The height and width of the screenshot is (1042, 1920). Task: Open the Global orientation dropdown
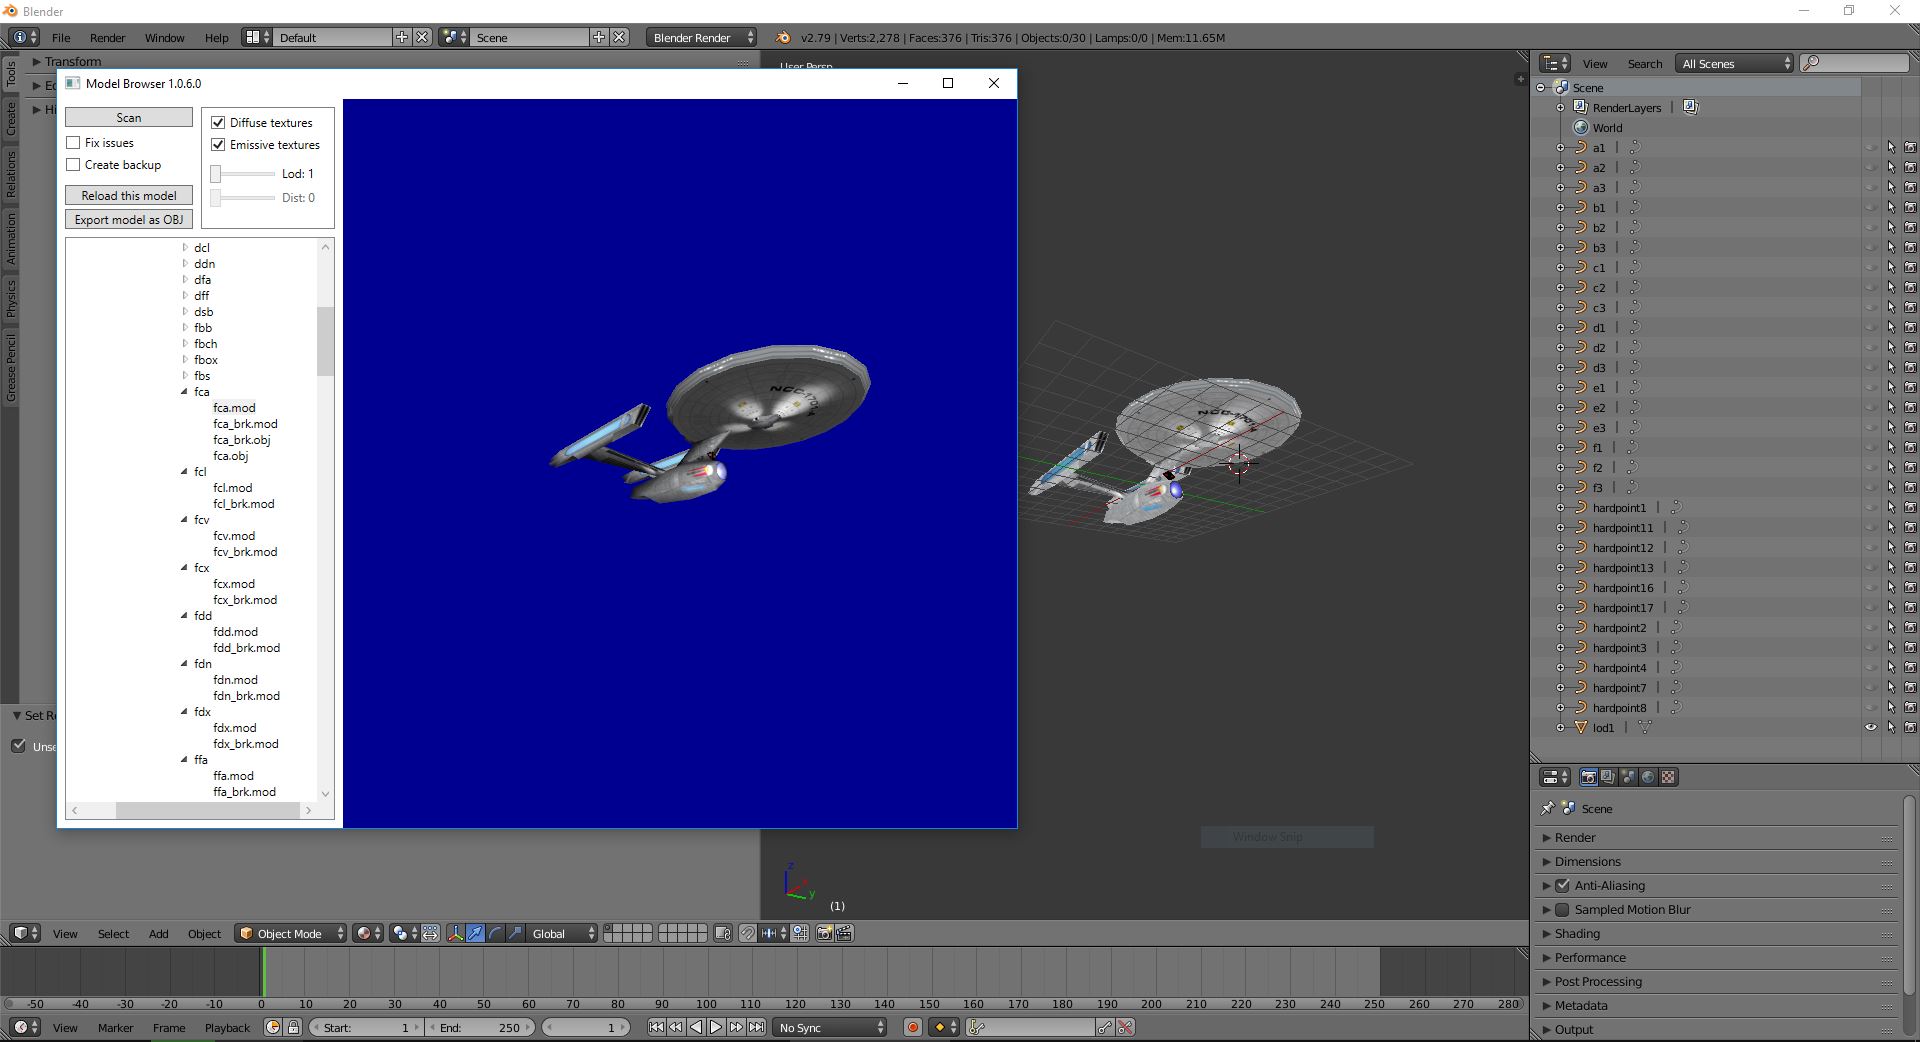click(563, 933)
